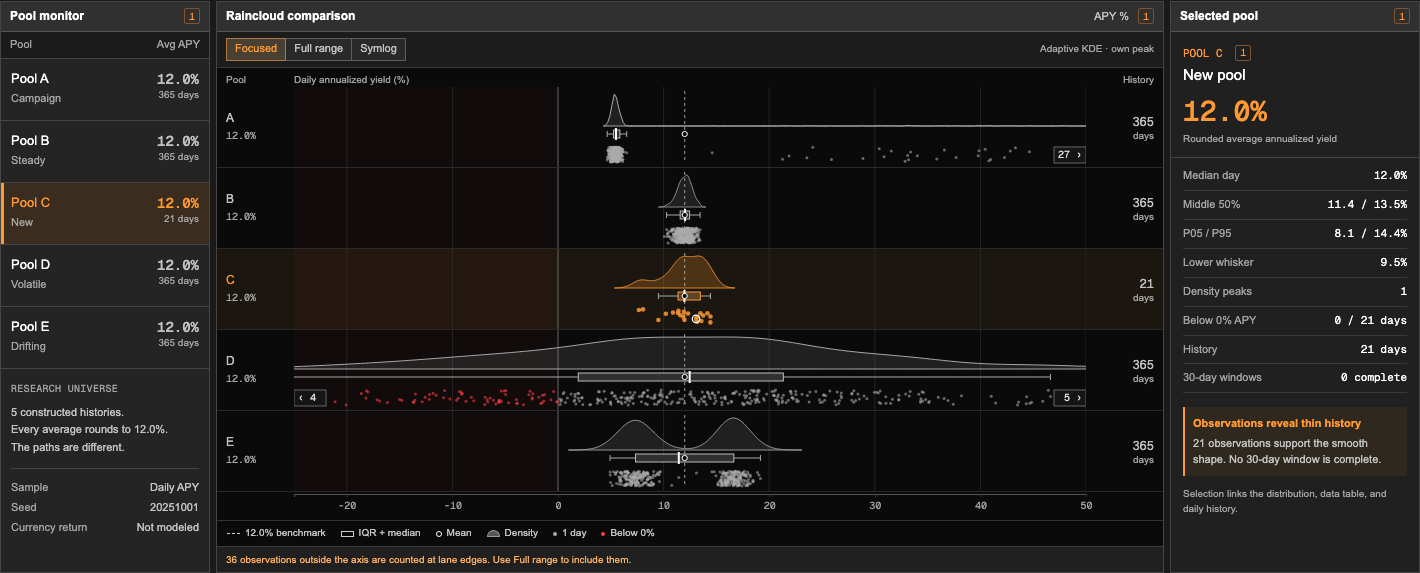1420x573 pixels.
Task: Click the Median day row
Action: [1294, 175]
